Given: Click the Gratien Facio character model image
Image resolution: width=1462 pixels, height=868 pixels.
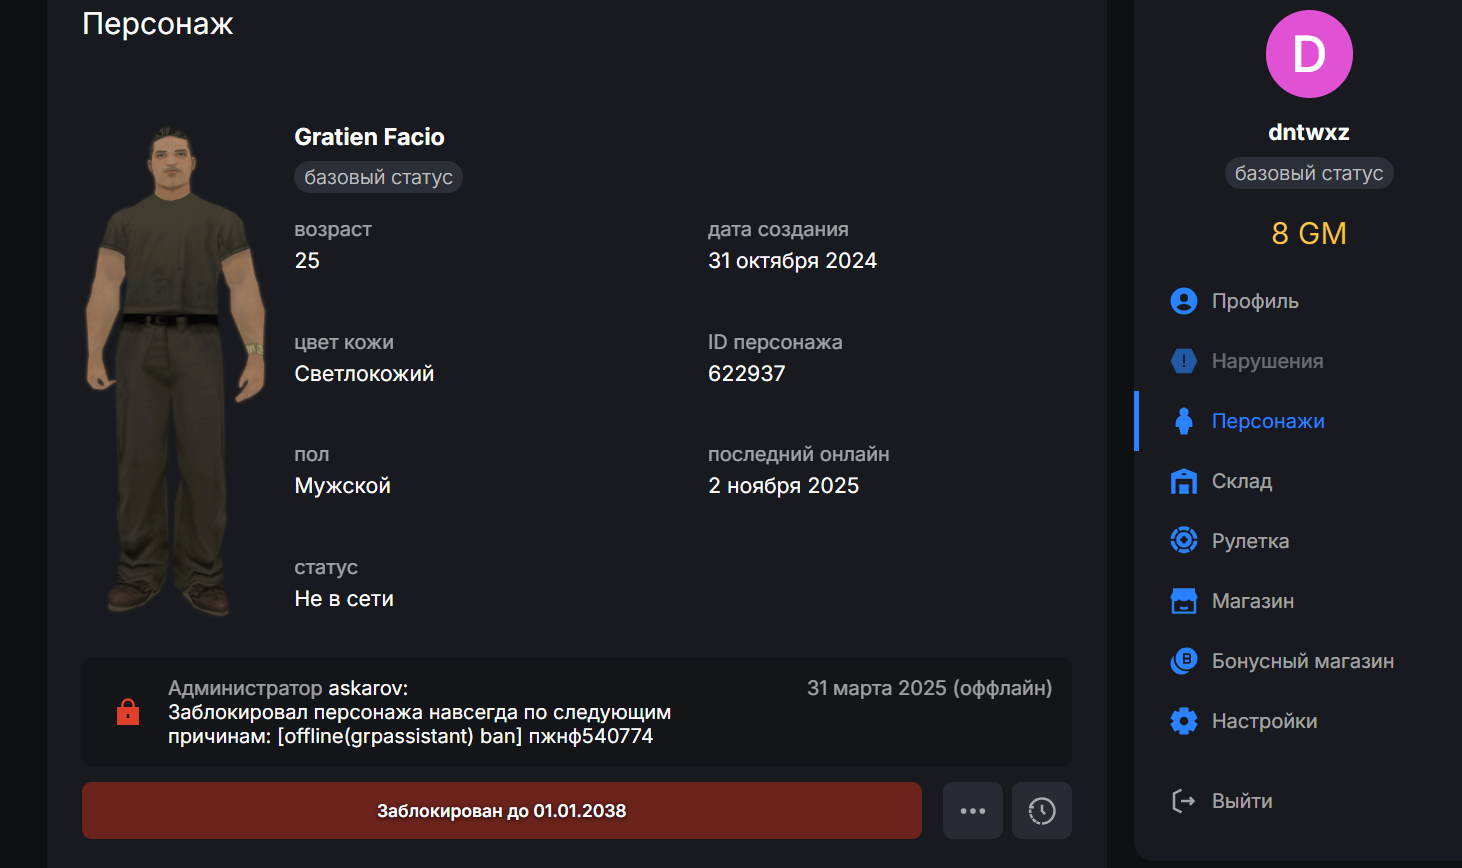Looking at the screenshot, I should [176, 370].
